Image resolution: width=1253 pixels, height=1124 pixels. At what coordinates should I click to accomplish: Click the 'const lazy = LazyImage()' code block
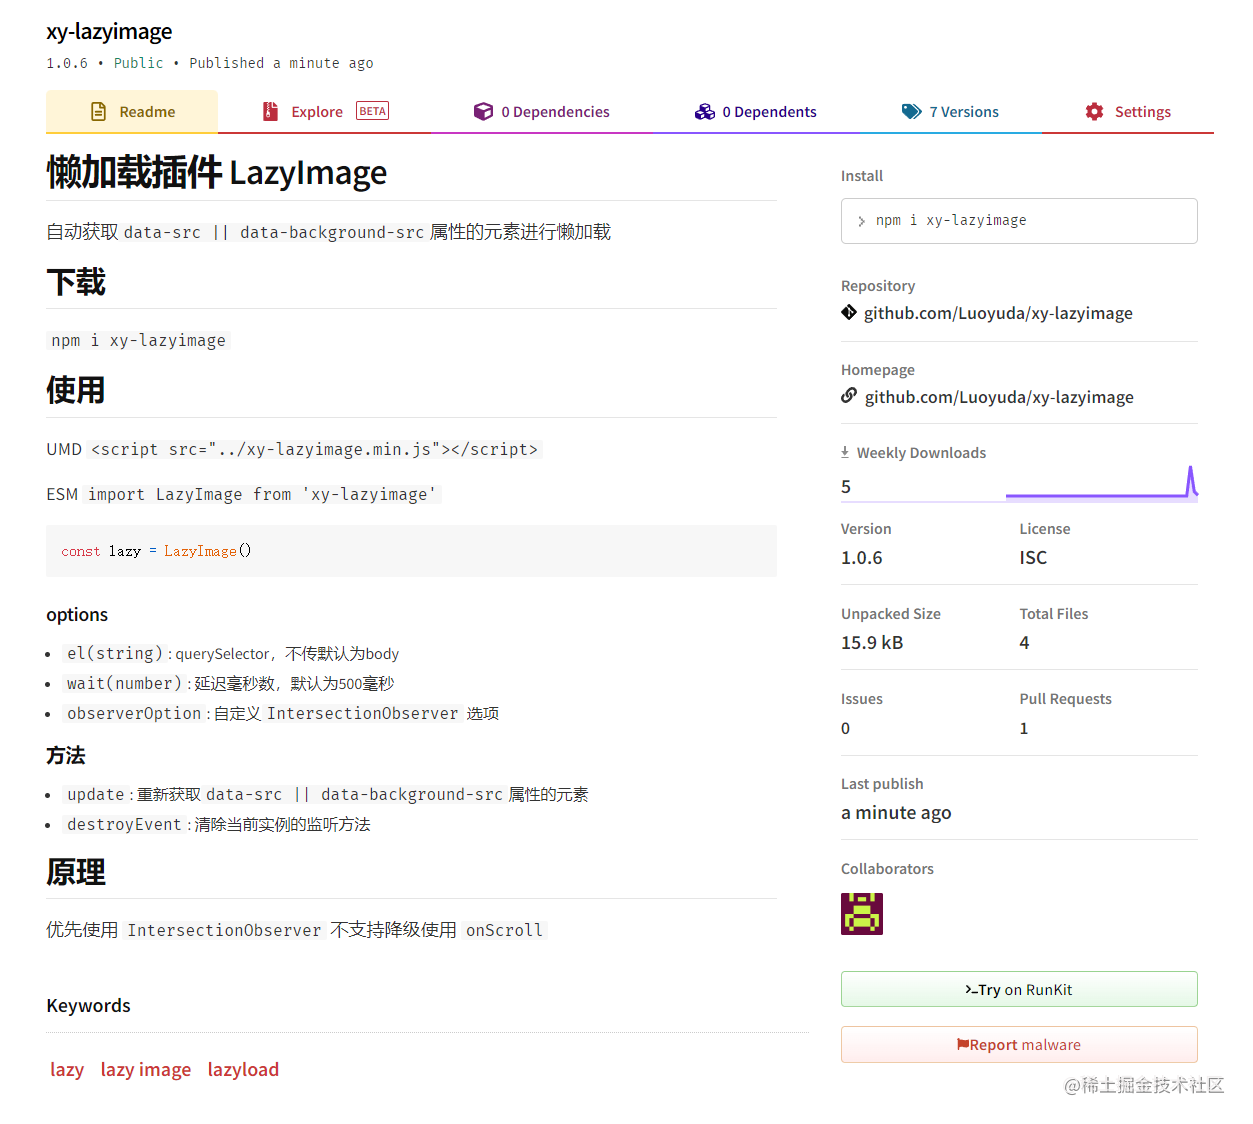tap(411, 551)
